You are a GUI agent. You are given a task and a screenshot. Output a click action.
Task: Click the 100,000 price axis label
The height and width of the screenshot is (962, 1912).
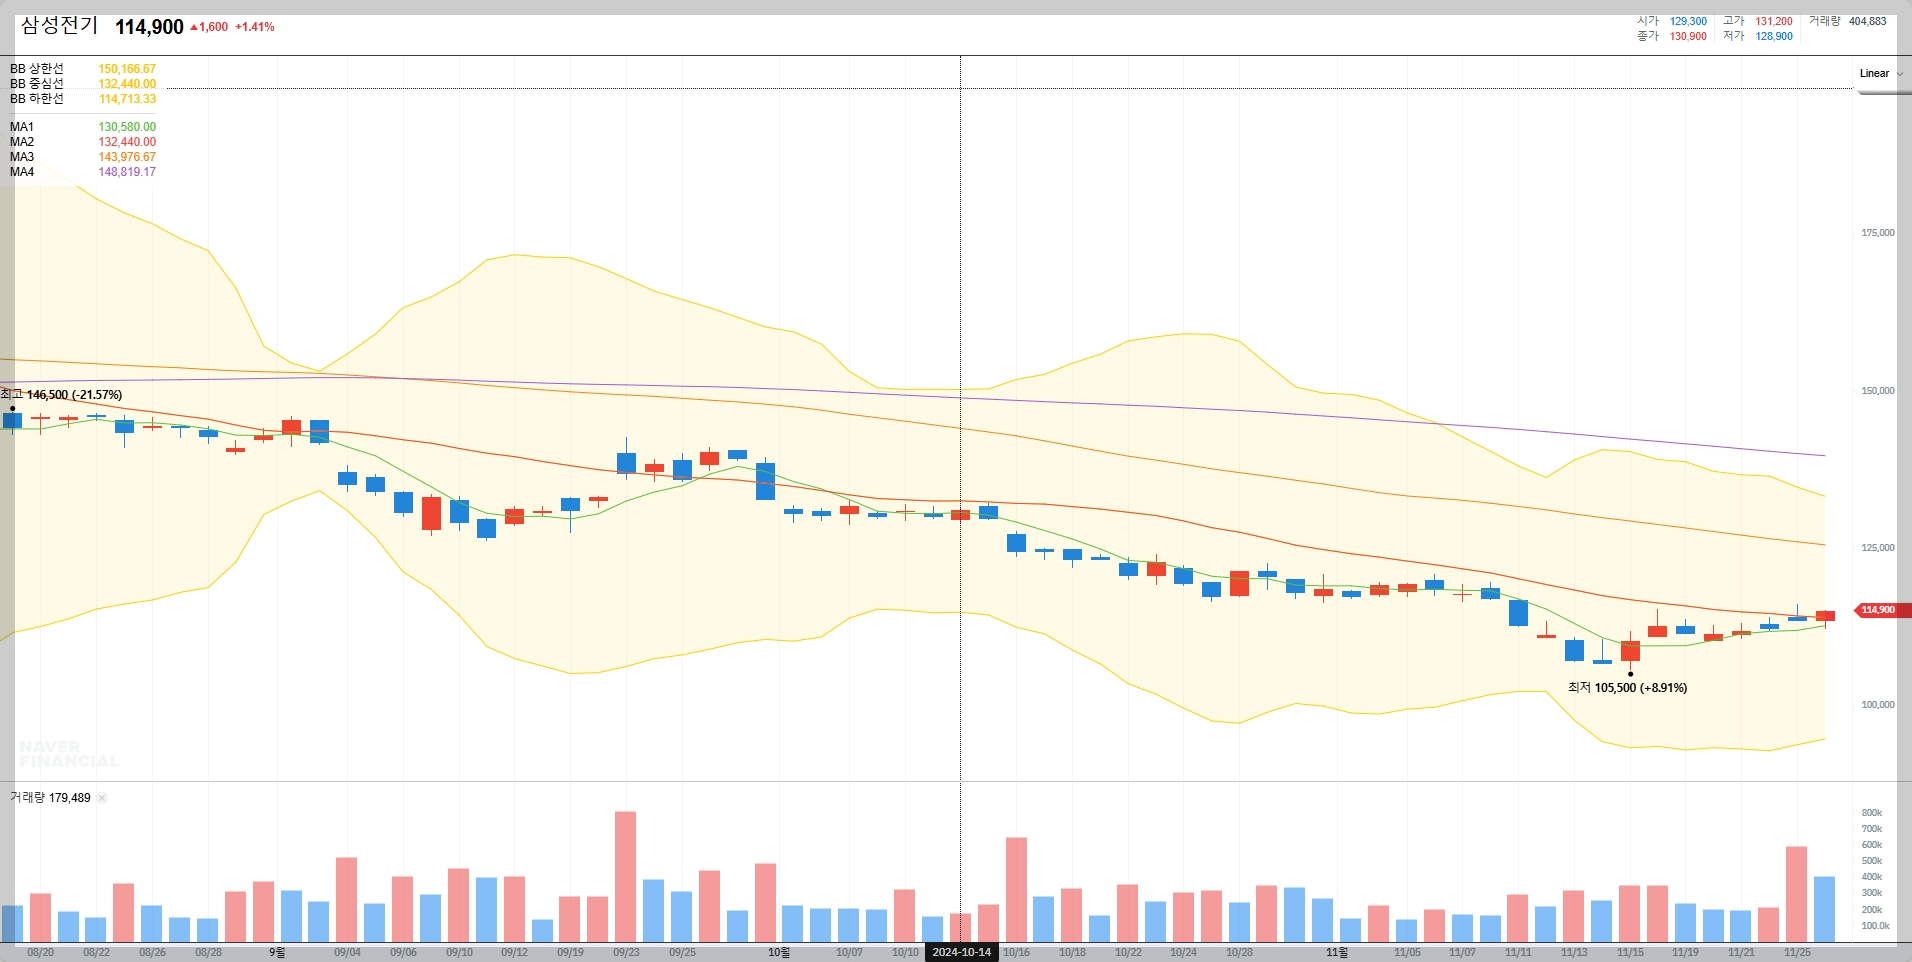(x=1877, y=705)
